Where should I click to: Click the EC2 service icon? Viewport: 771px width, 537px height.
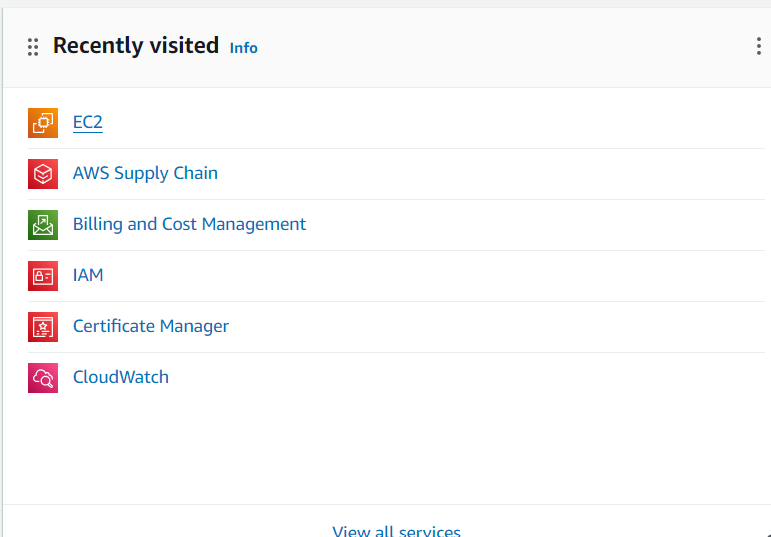(43, 123)
